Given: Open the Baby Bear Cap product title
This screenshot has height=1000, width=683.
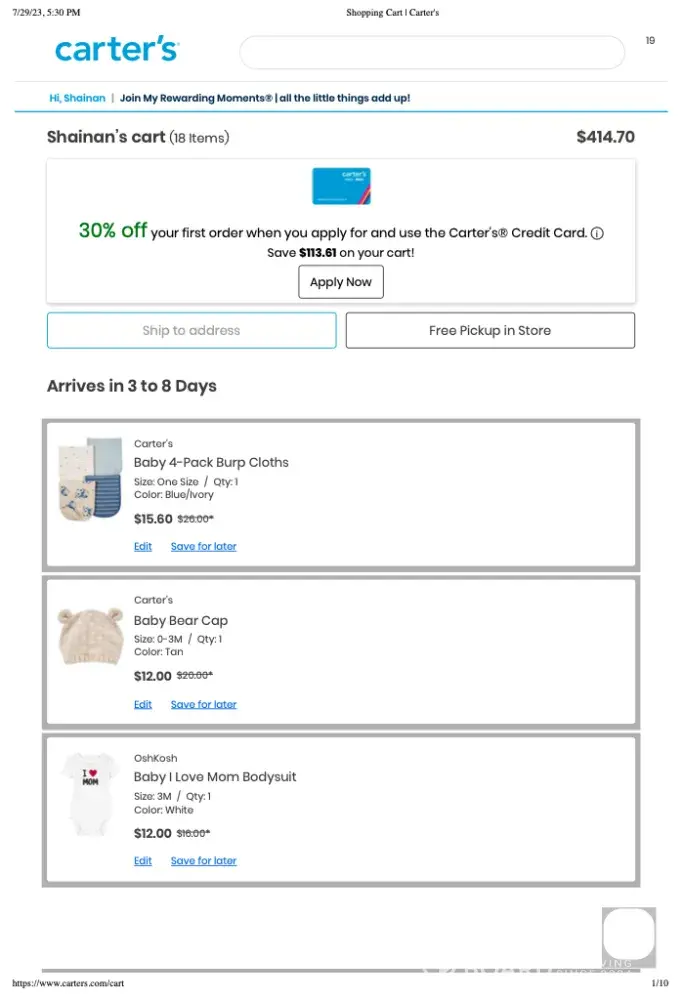Looking at the screenshot, I should point(181,620).
